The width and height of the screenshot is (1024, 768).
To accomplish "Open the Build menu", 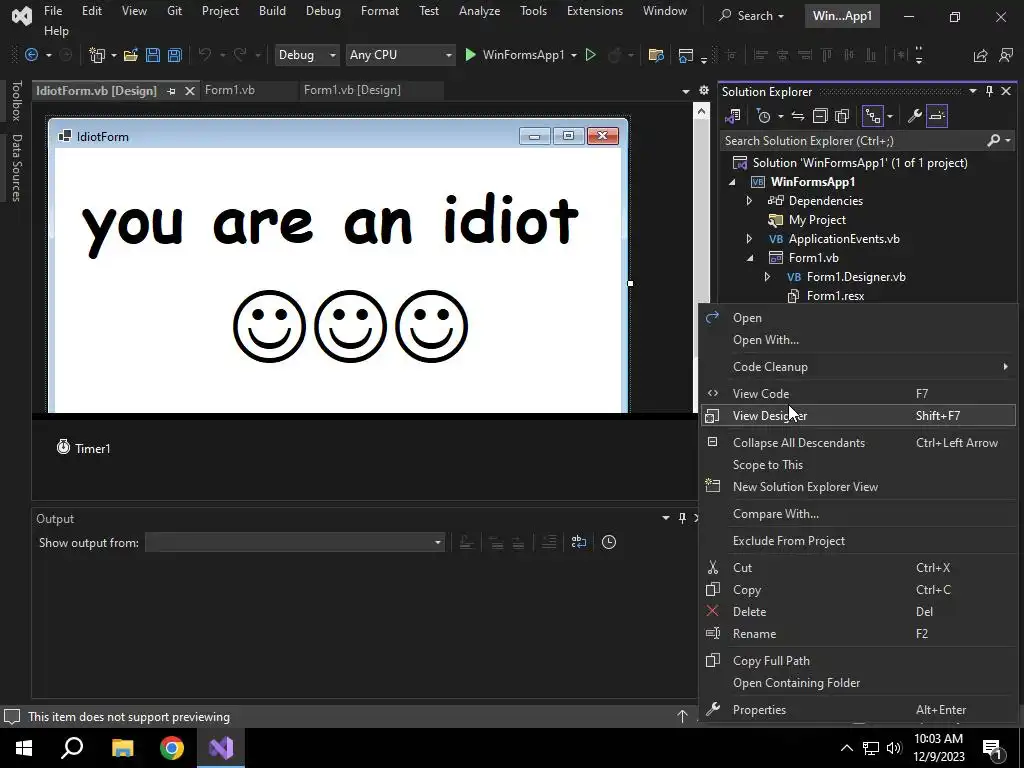I will coord(272,11).
